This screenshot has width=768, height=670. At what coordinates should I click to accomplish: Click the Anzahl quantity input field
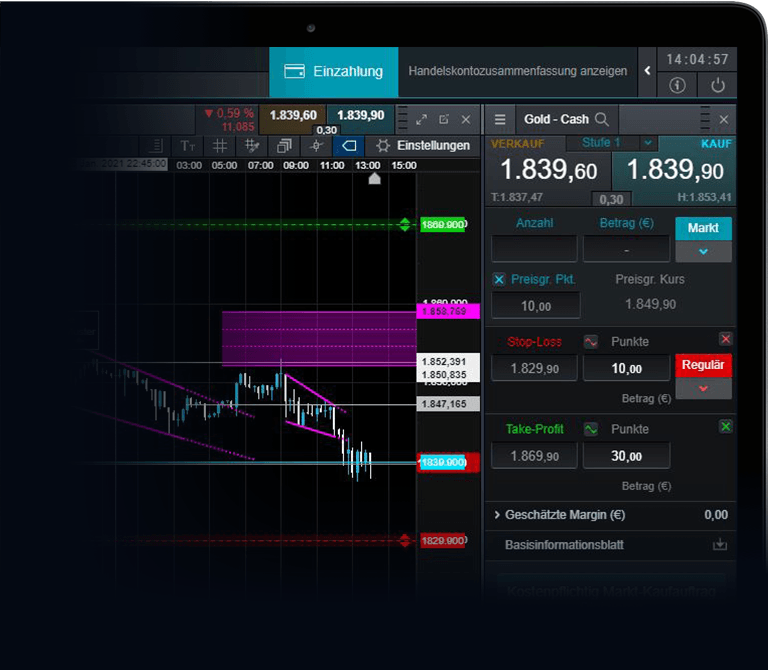(534, 248)
